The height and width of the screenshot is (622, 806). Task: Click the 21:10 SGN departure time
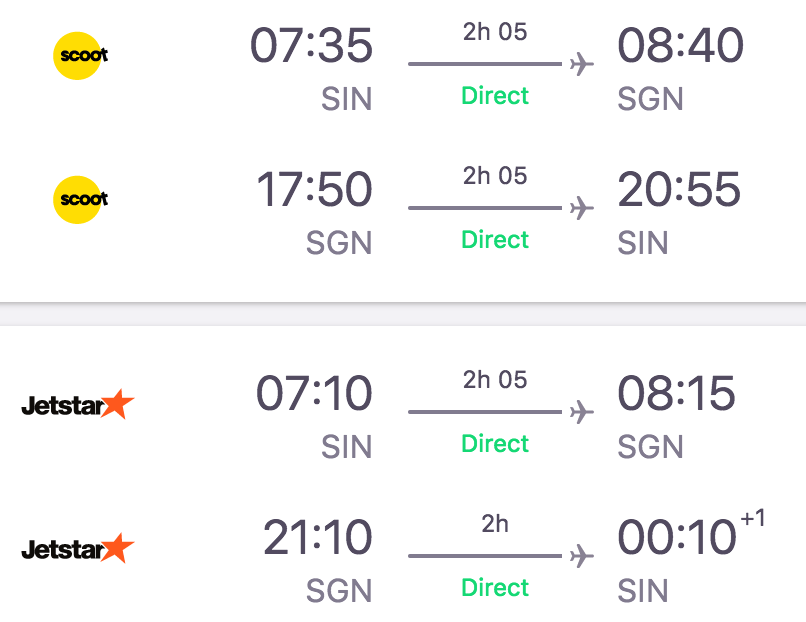coord(317,537)
